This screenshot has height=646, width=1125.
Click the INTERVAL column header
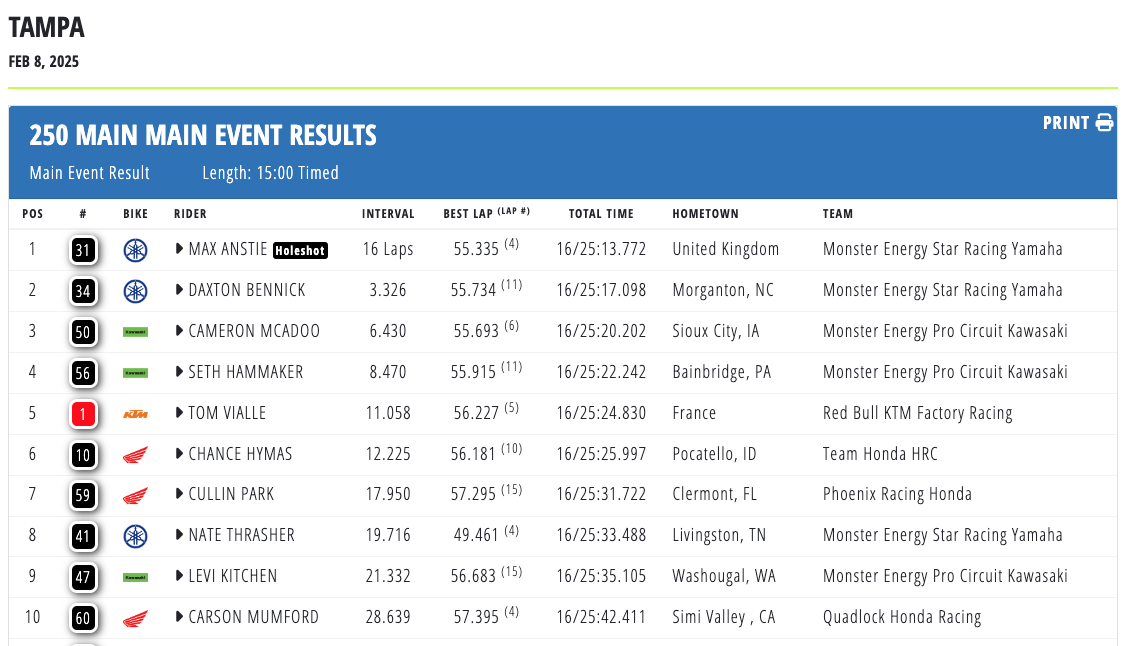click(388, 214)
